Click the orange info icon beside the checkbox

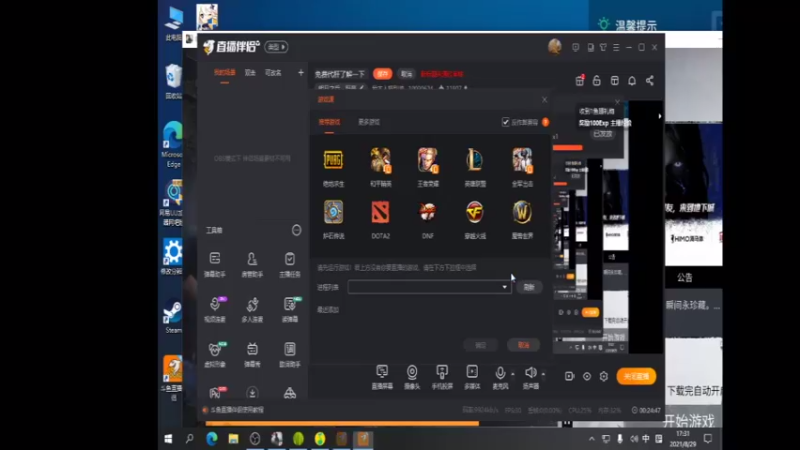coord(545,122)
